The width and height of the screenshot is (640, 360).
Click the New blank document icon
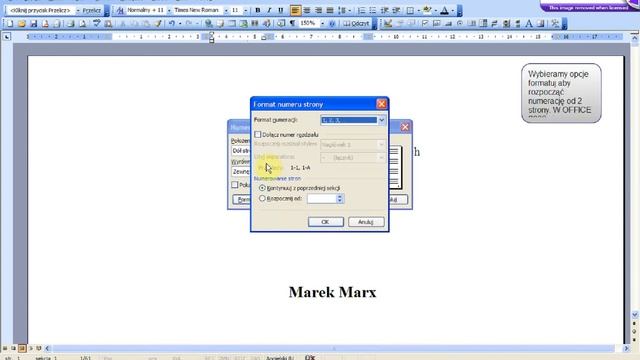tap(10, 24)
